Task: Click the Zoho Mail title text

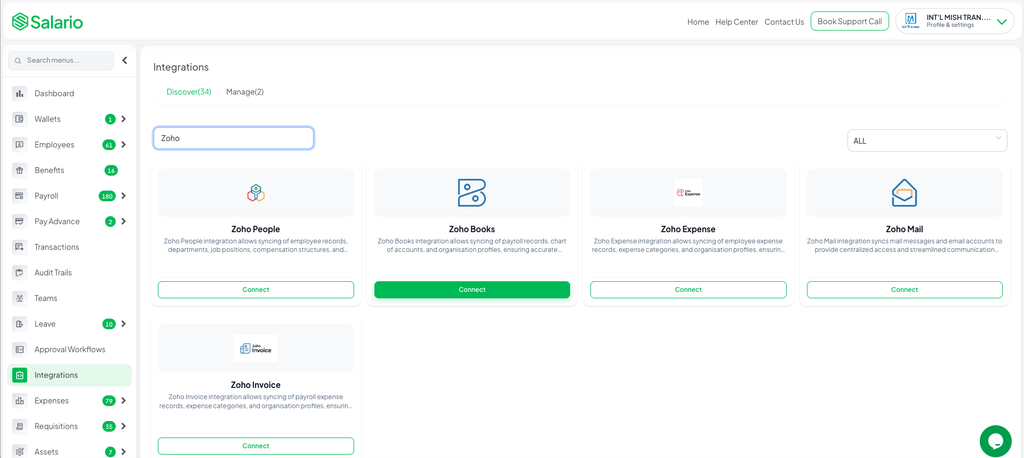Action: tap(904, 229)
